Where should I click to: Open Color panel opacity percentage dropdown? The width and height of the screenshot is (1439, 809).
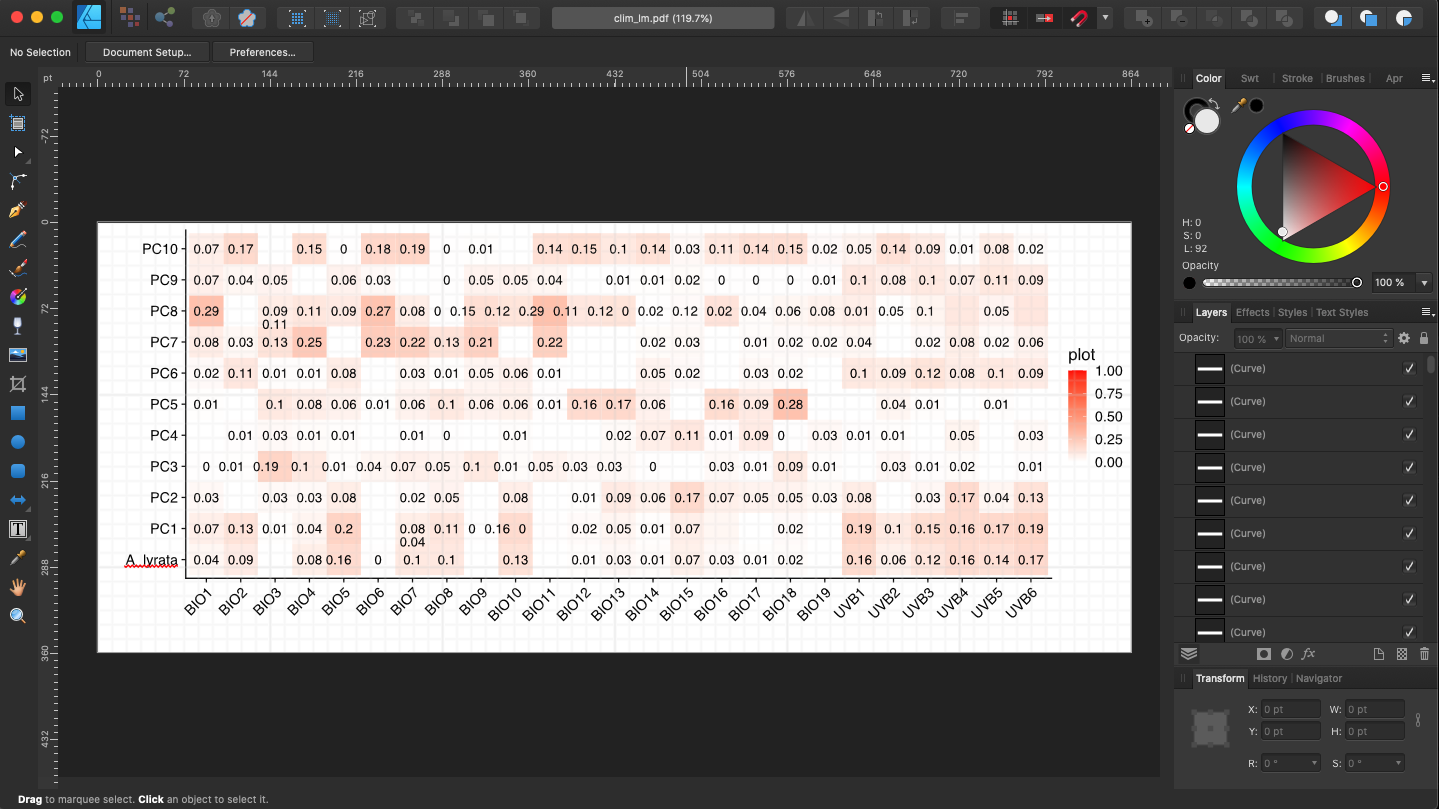click(x=1425, y=283)
